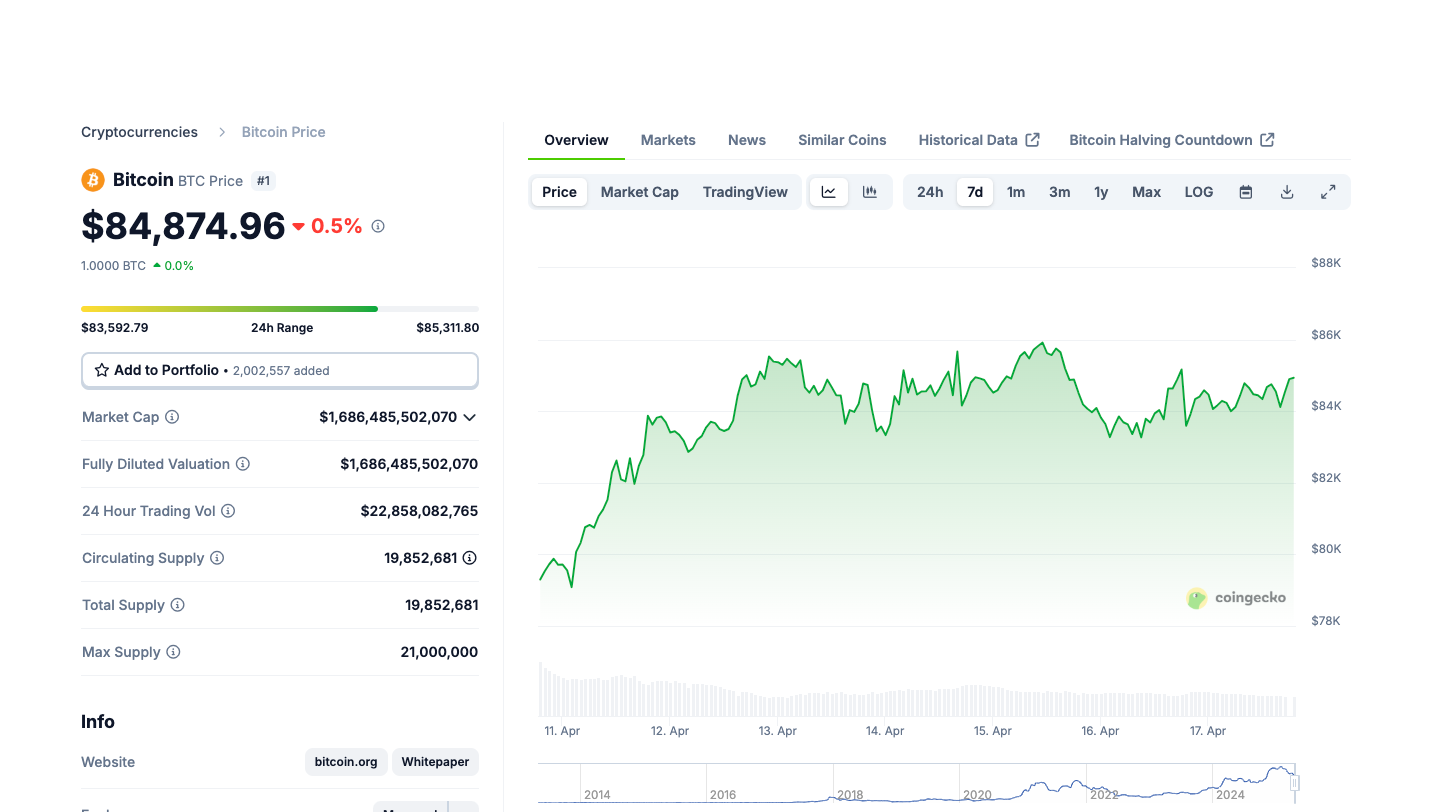Visit the bitcoin.org website link
Image resolution: width=1434 pixels, height=812 pixels.
[x=346, y=761]
